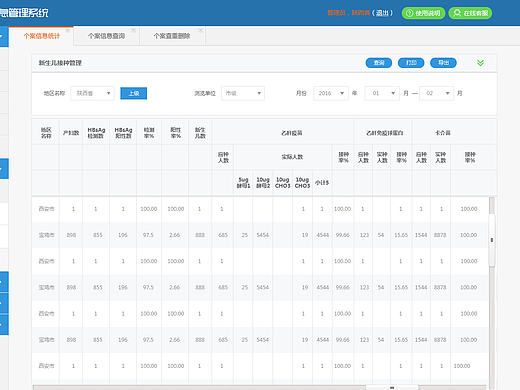The width and height of the screenshot is (520, 390).
Task: Open the 地区名称 region dropdown
Action: coord(92,93)
